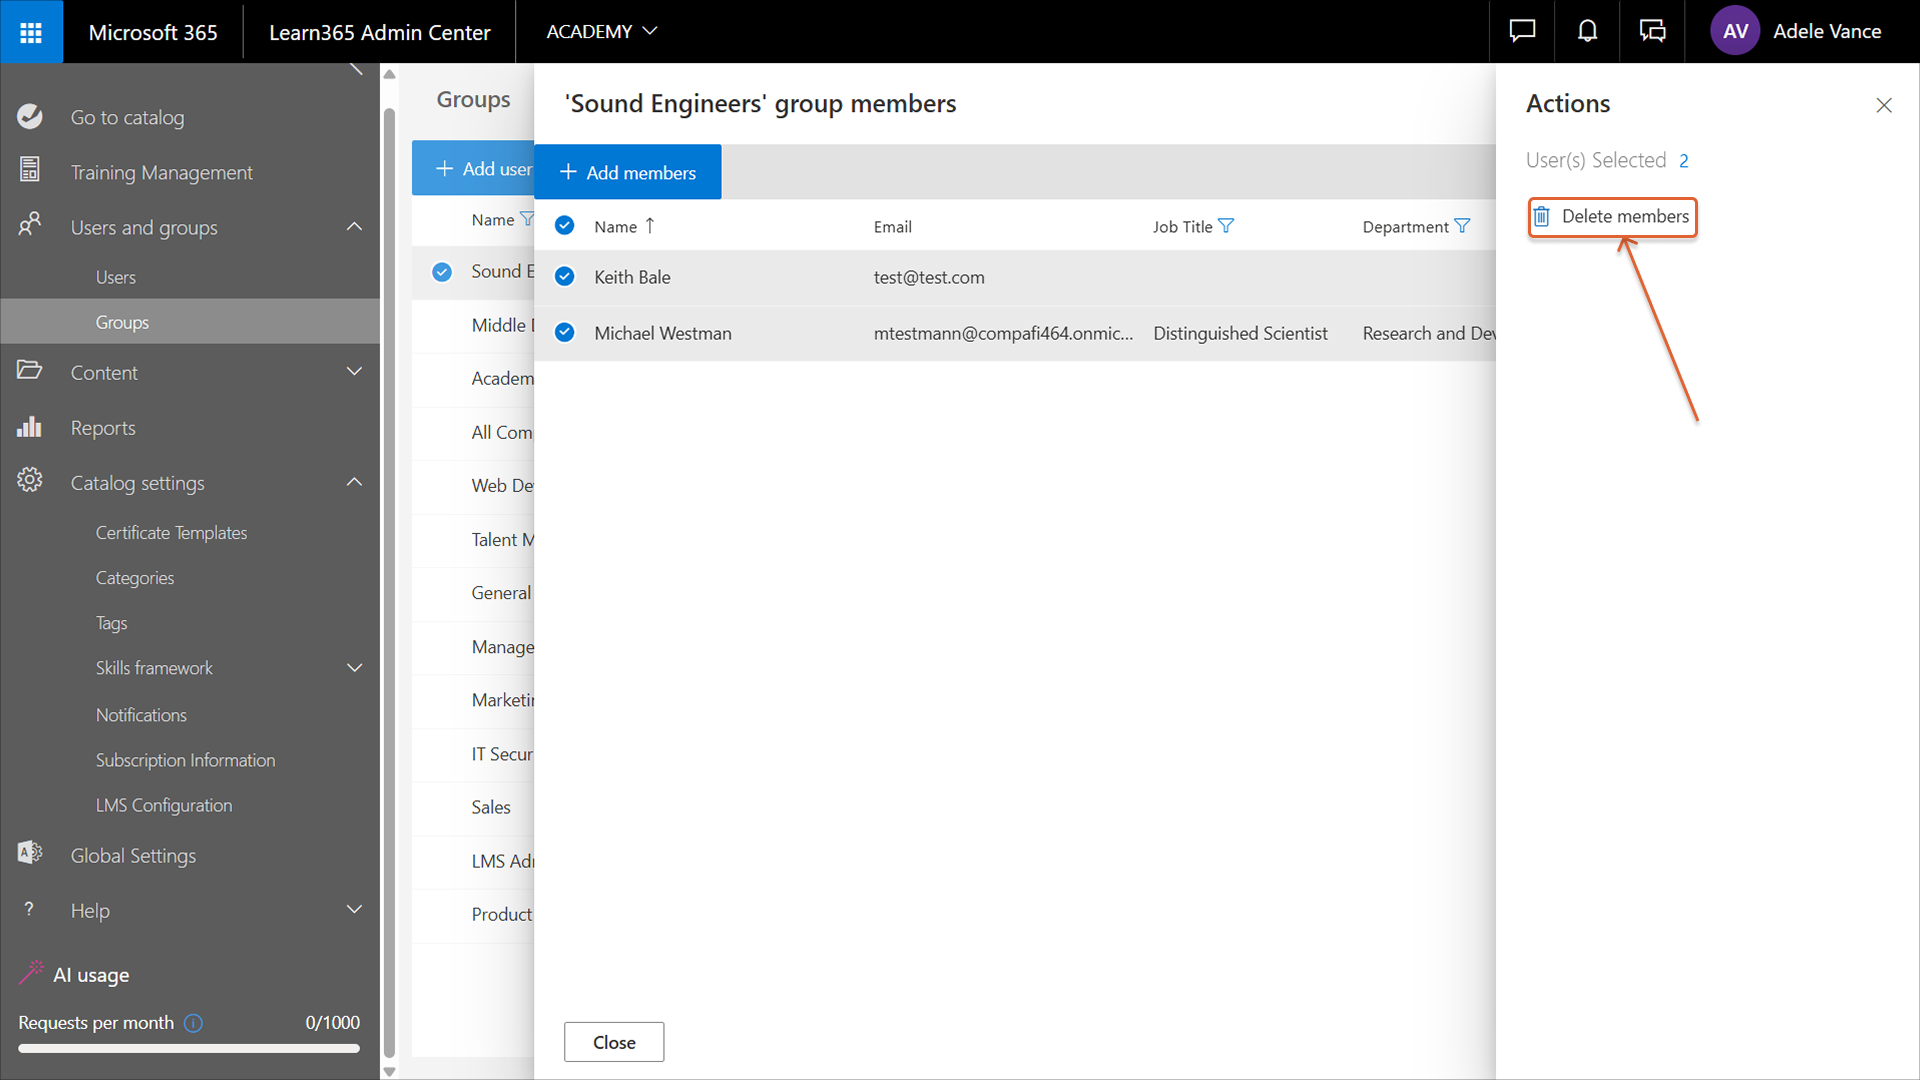Click the Requests per month info icon
The height and width of the screenshot is (1080, 1920).
click(x=193, y=1023)
